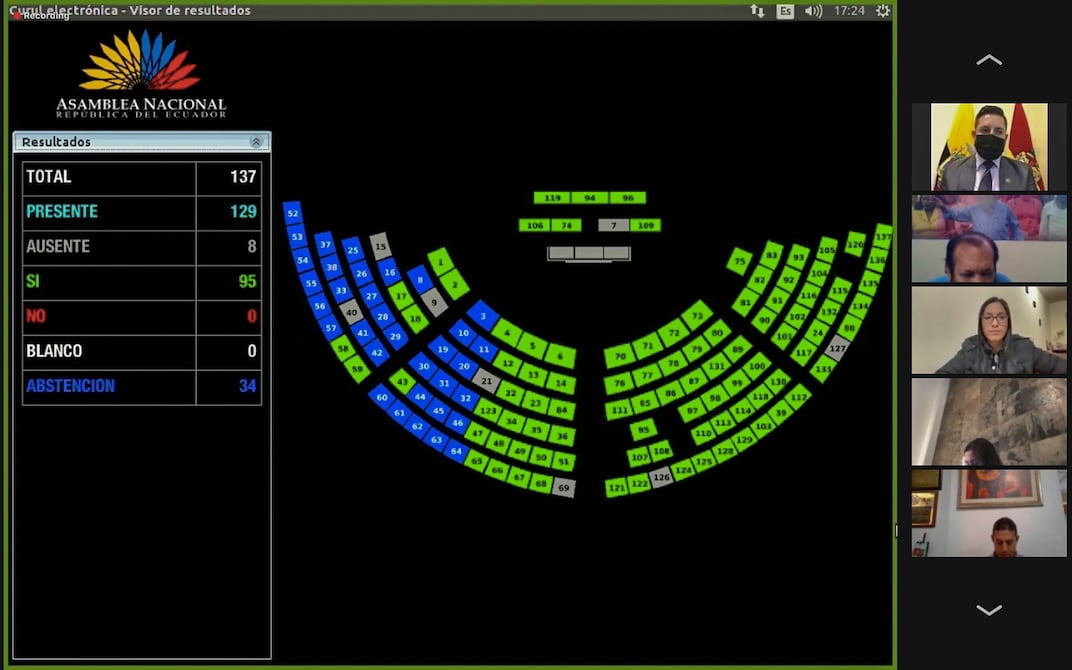The image size is (1072, 670).
Task: Click the network connection indicator icon
Action: pyautogui.click(x=757, y=11)
